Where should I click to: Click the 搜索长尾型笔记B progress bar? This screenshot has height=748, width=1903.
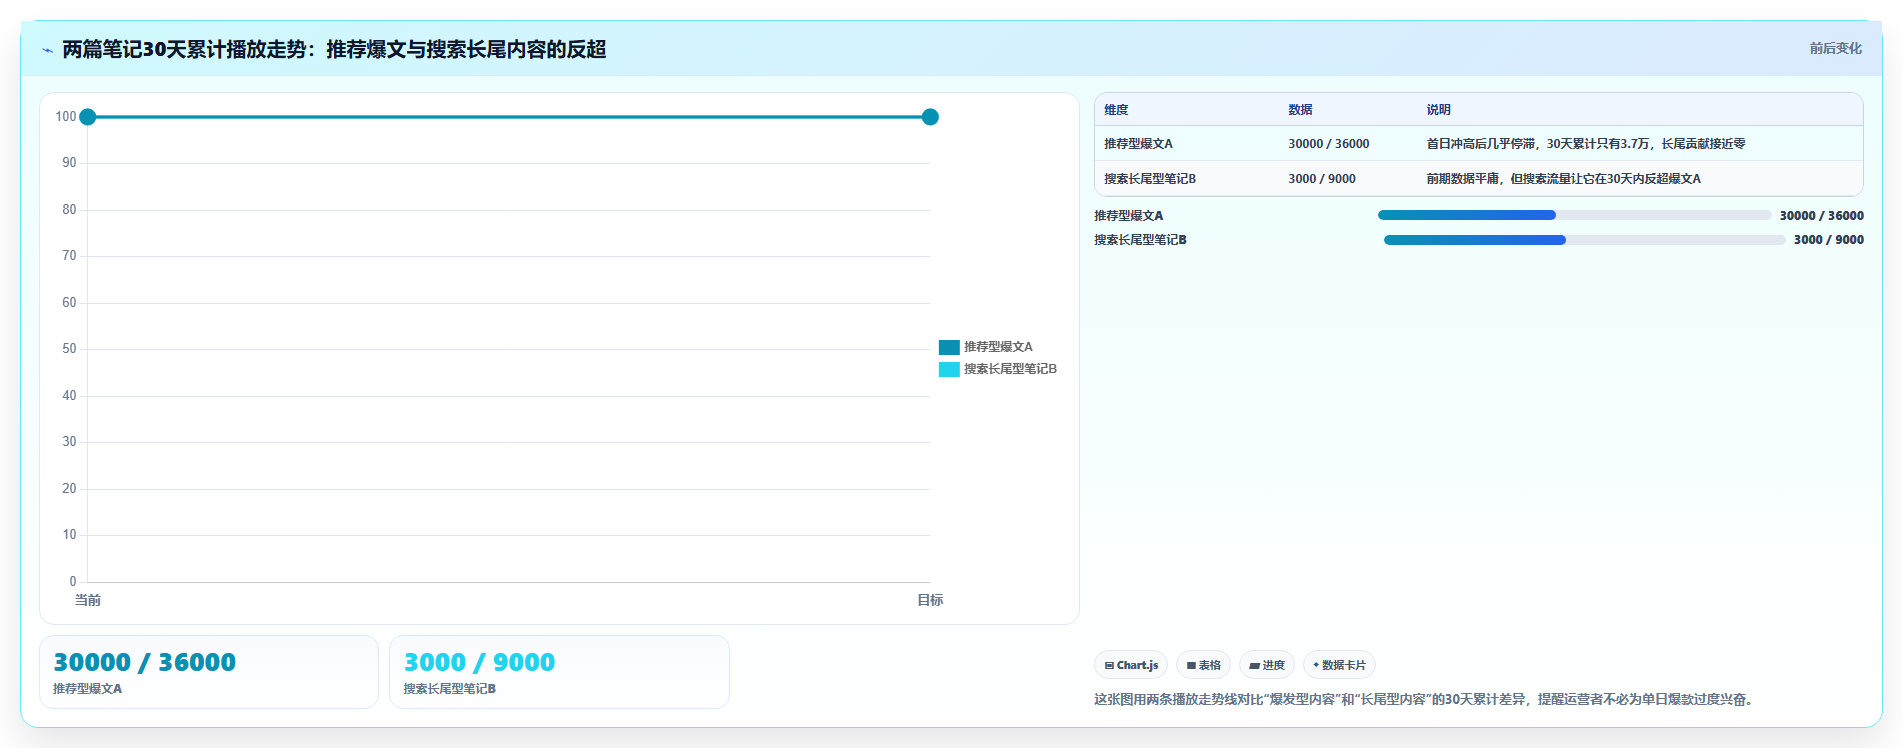(1584, 240)
